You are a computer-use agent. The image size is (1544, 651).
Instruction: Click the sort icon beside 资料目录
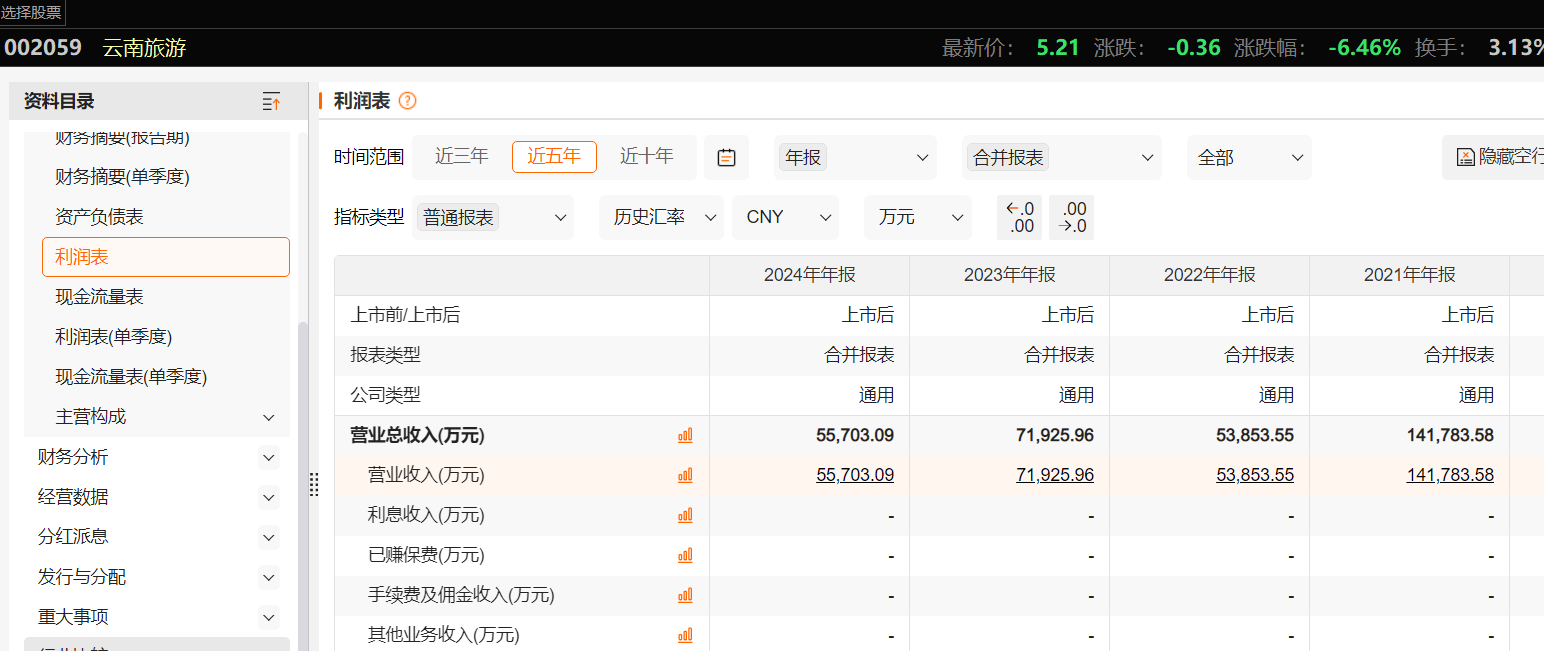(x=271, y=101)
